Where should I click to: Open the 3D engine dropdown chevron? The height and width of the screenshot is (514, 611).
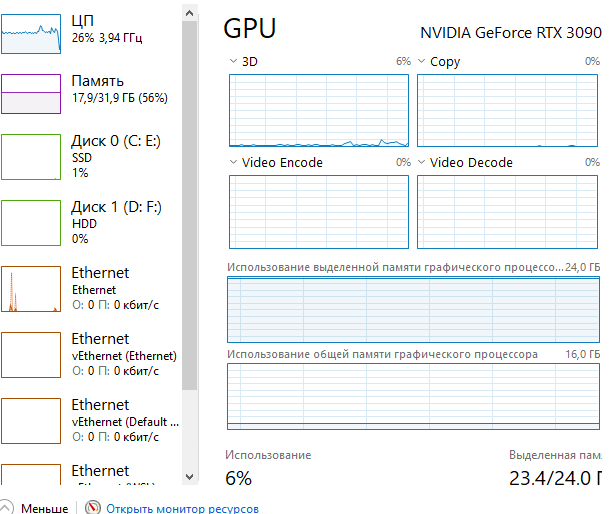pyautogui.click(x=233, y=61)
